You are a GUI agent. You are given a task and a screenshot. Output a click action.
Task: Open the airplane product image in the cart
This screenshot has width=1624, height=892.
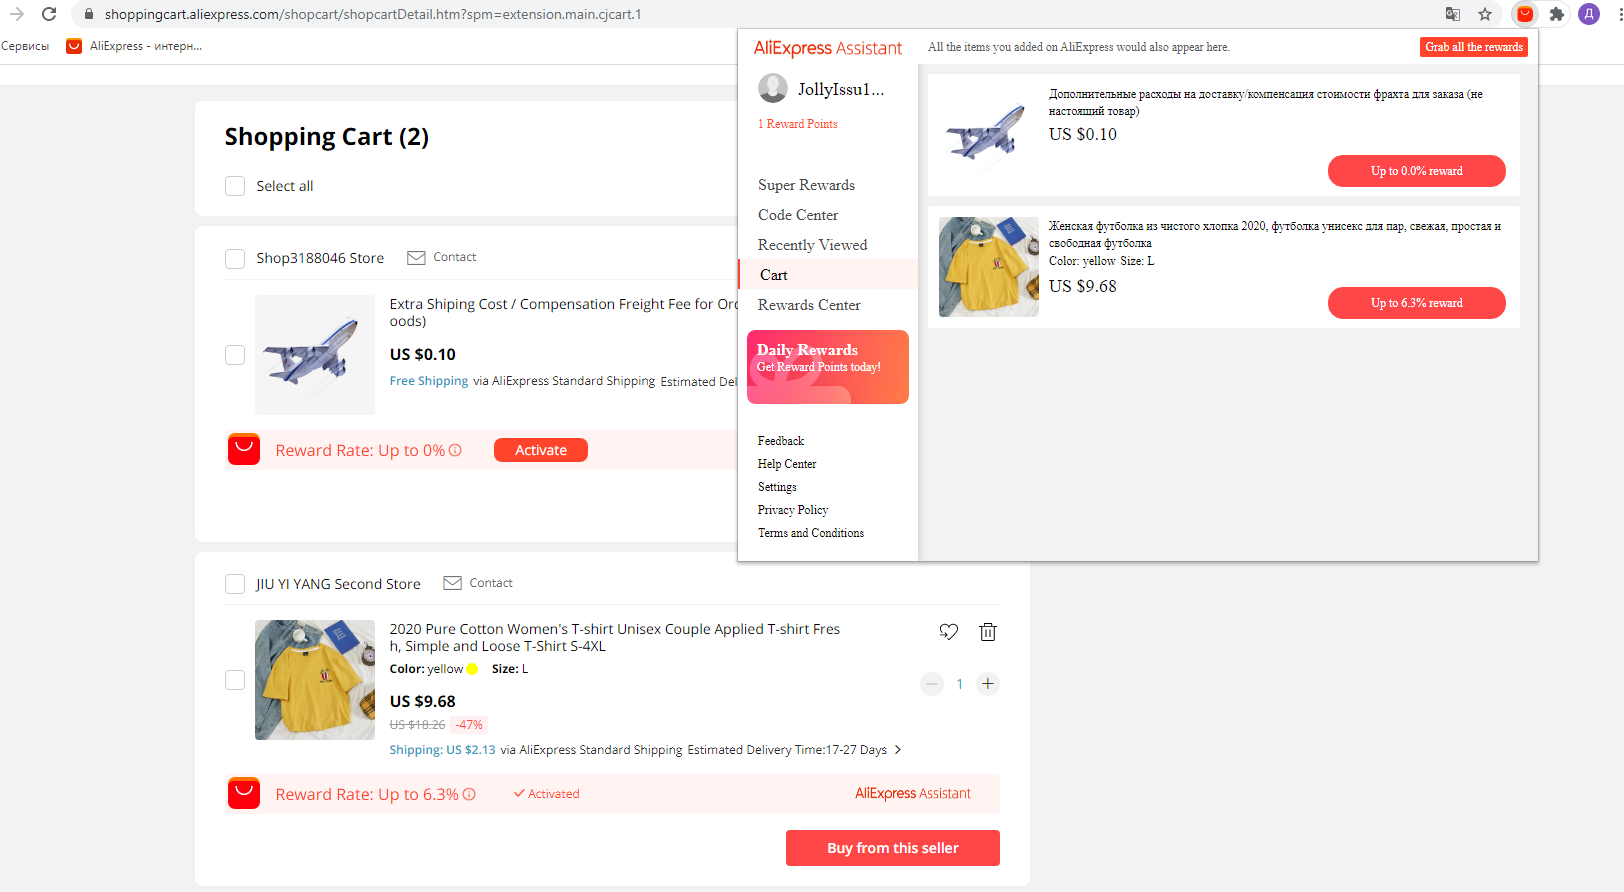click(315, 355)
